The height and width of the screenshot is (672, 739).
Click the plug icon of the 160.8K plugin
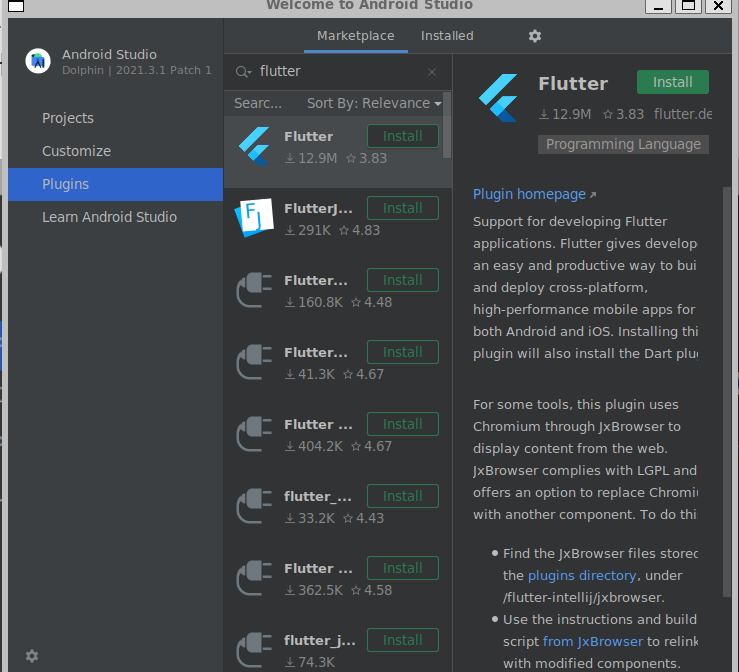[255, 290]
